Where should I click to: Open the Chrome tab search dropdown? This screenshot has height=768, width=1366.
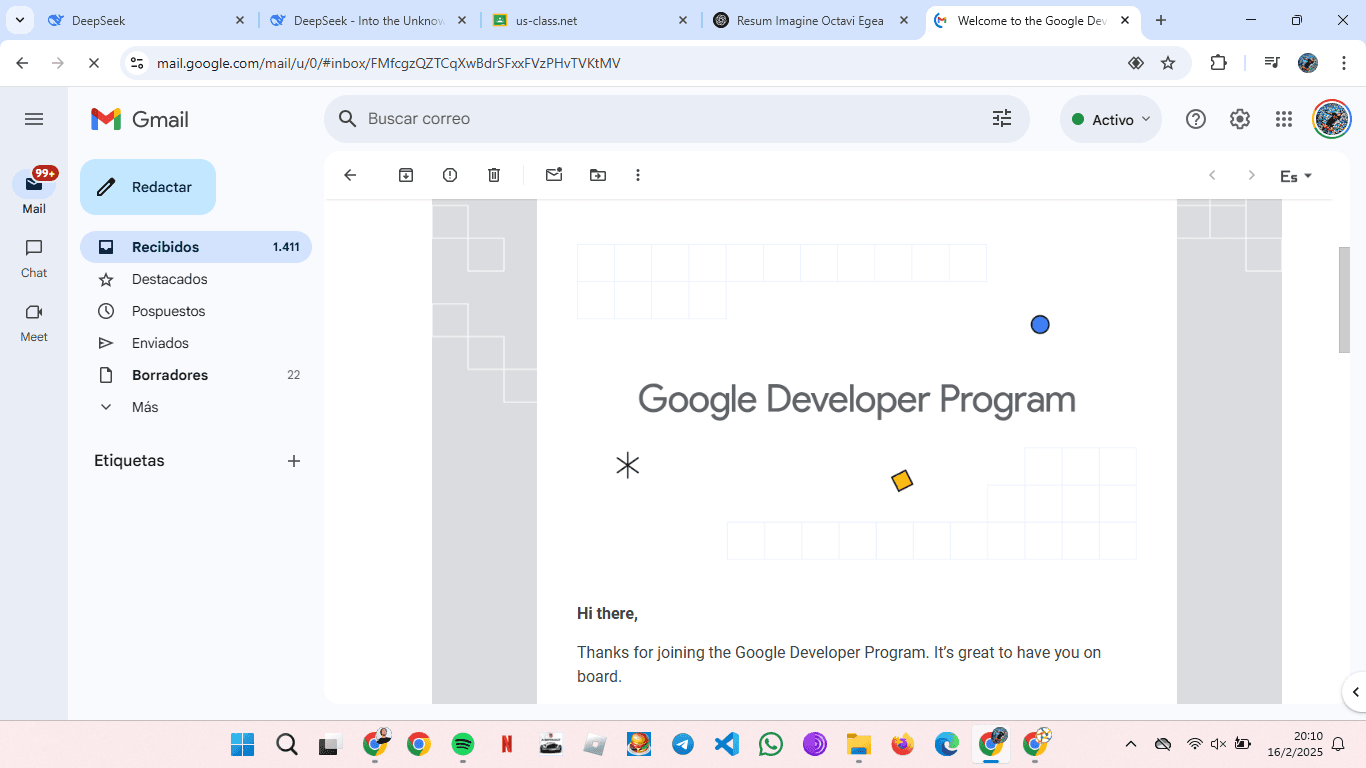point(19,20)
